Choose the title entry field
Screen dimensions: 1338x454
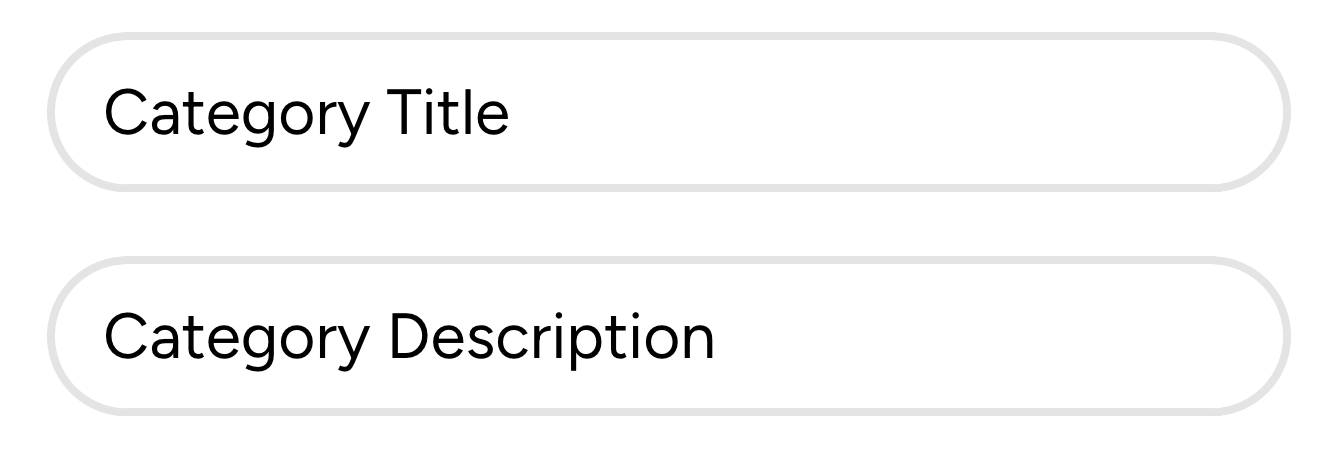click(668, 112)
